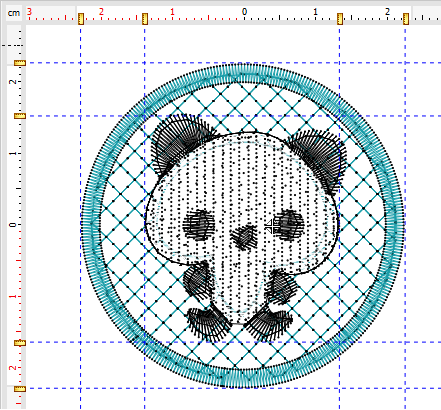Click the 0 mark on horizontal ruler
The height and width of the screenshot is (410, 441).
pos(244,12)
